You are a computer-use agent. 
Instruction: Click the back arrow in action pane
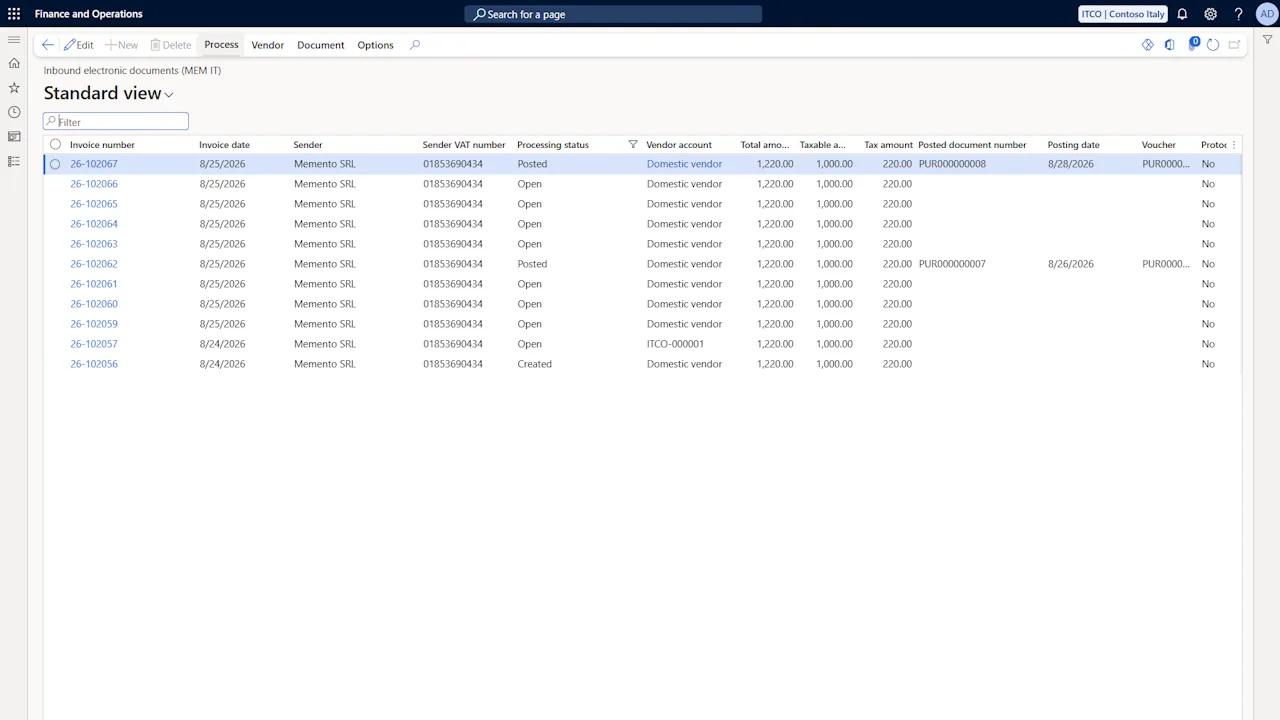47,45
